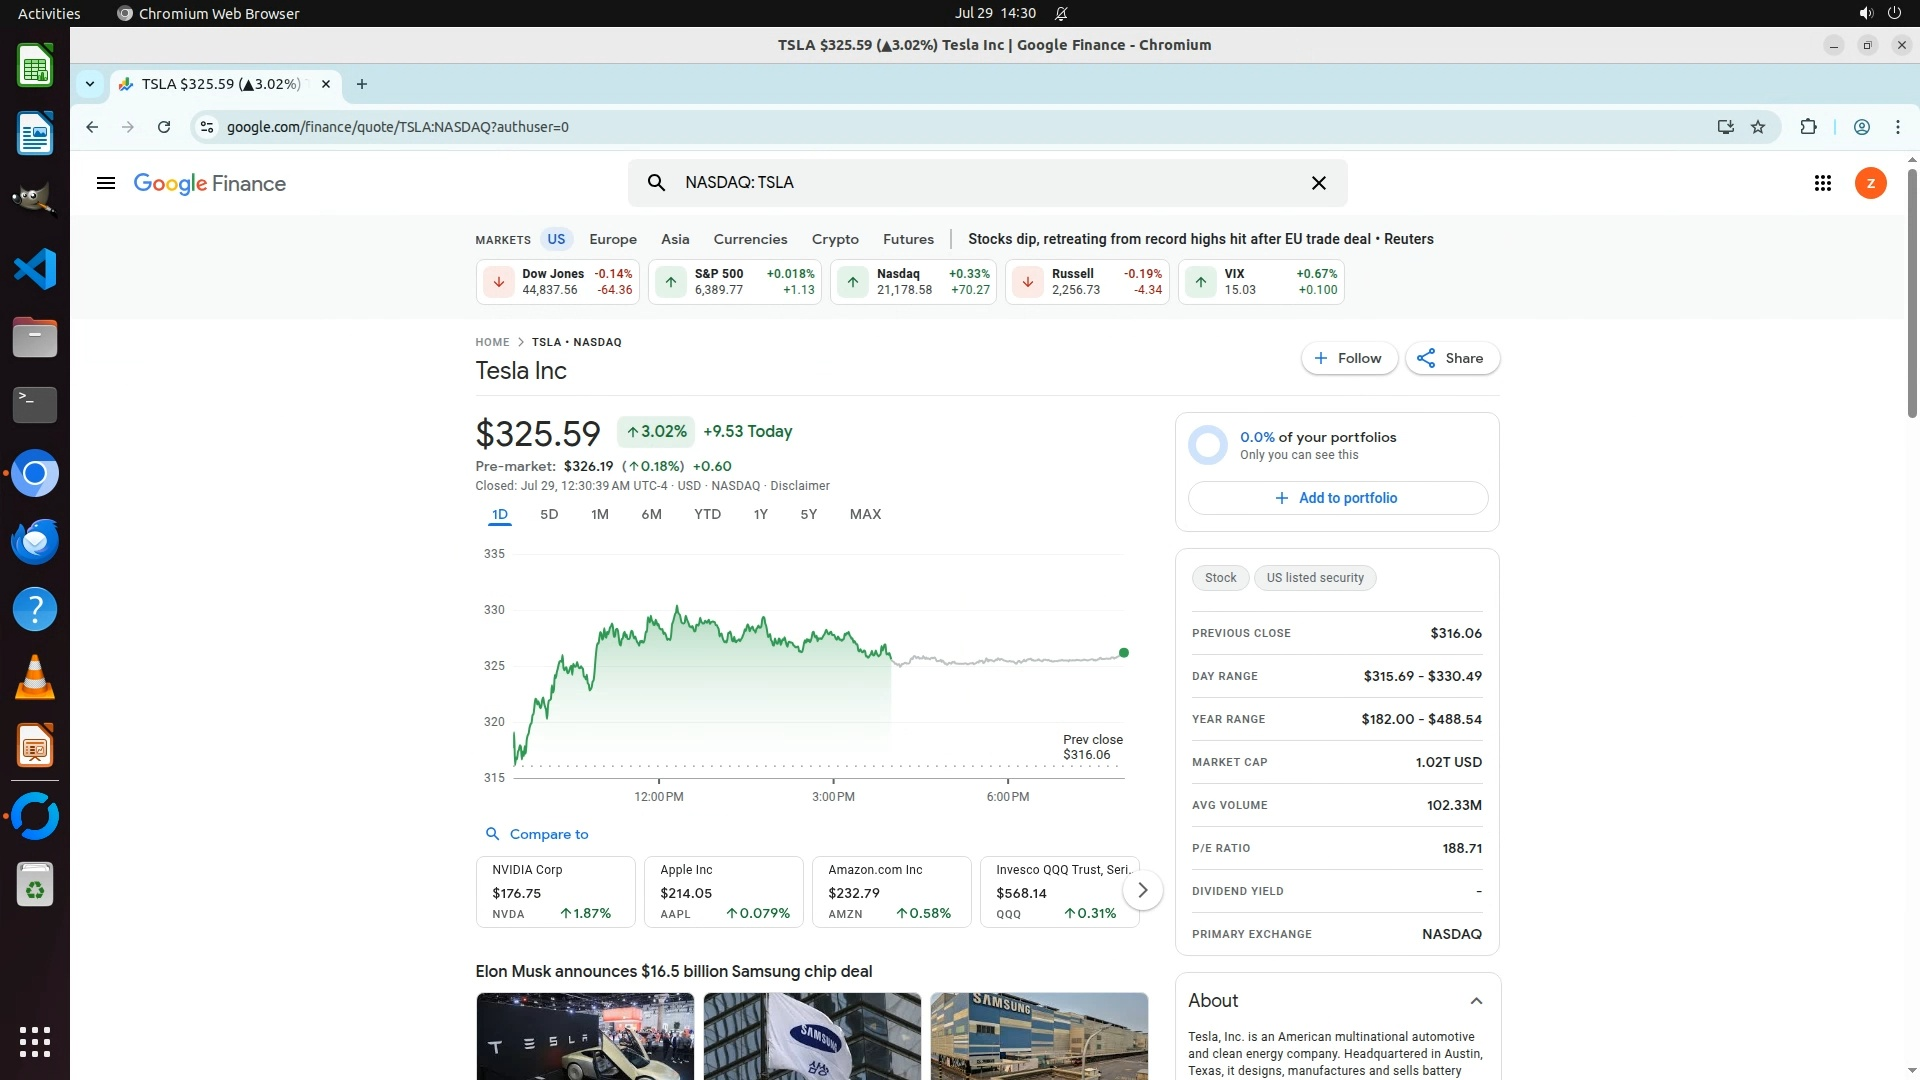Switch chart to 5Y range

[808, 514]
